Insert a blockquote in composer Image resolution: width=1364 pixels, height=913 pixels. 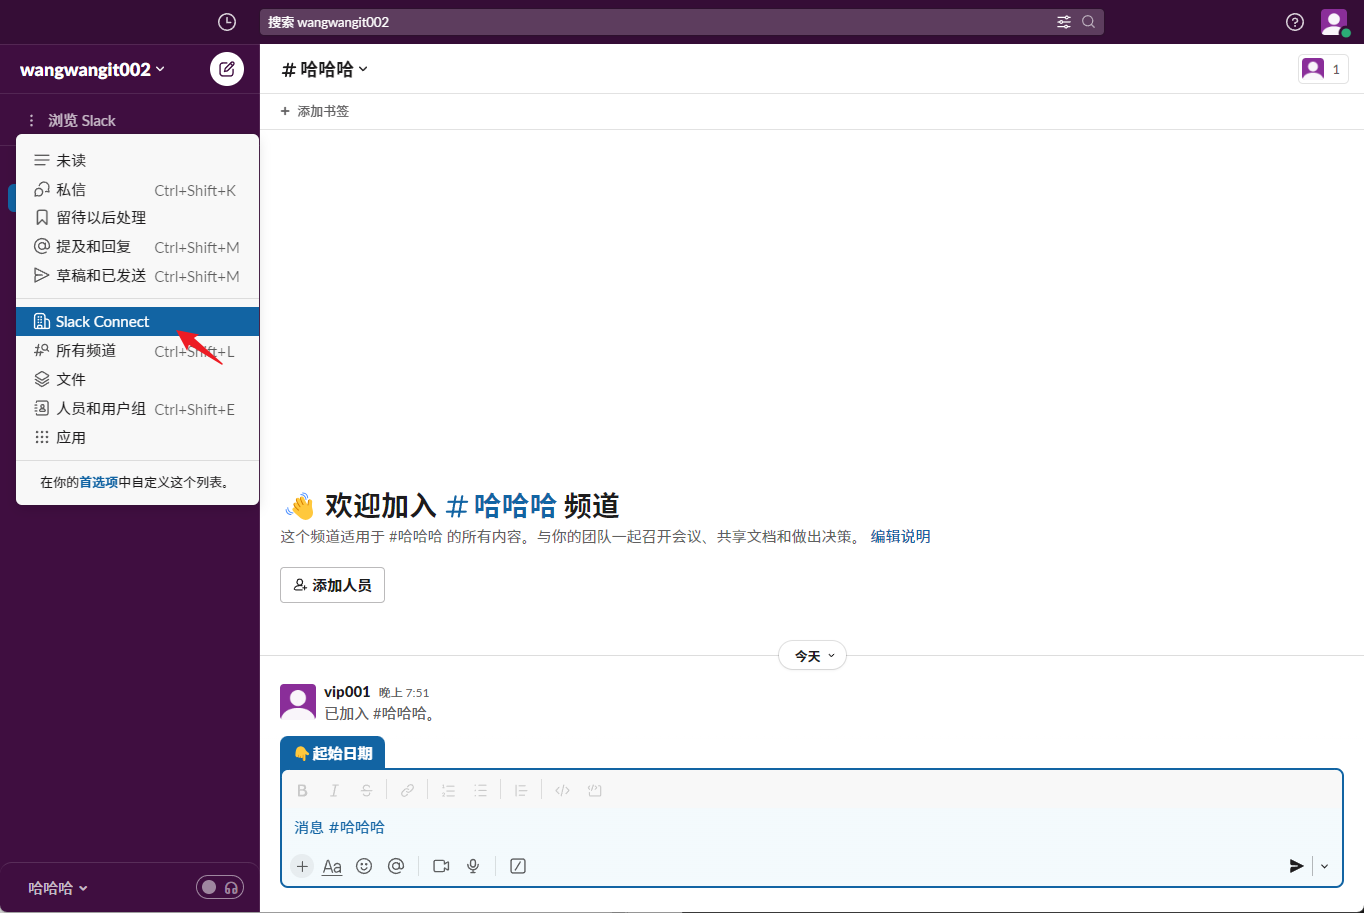tap(521, 790)
